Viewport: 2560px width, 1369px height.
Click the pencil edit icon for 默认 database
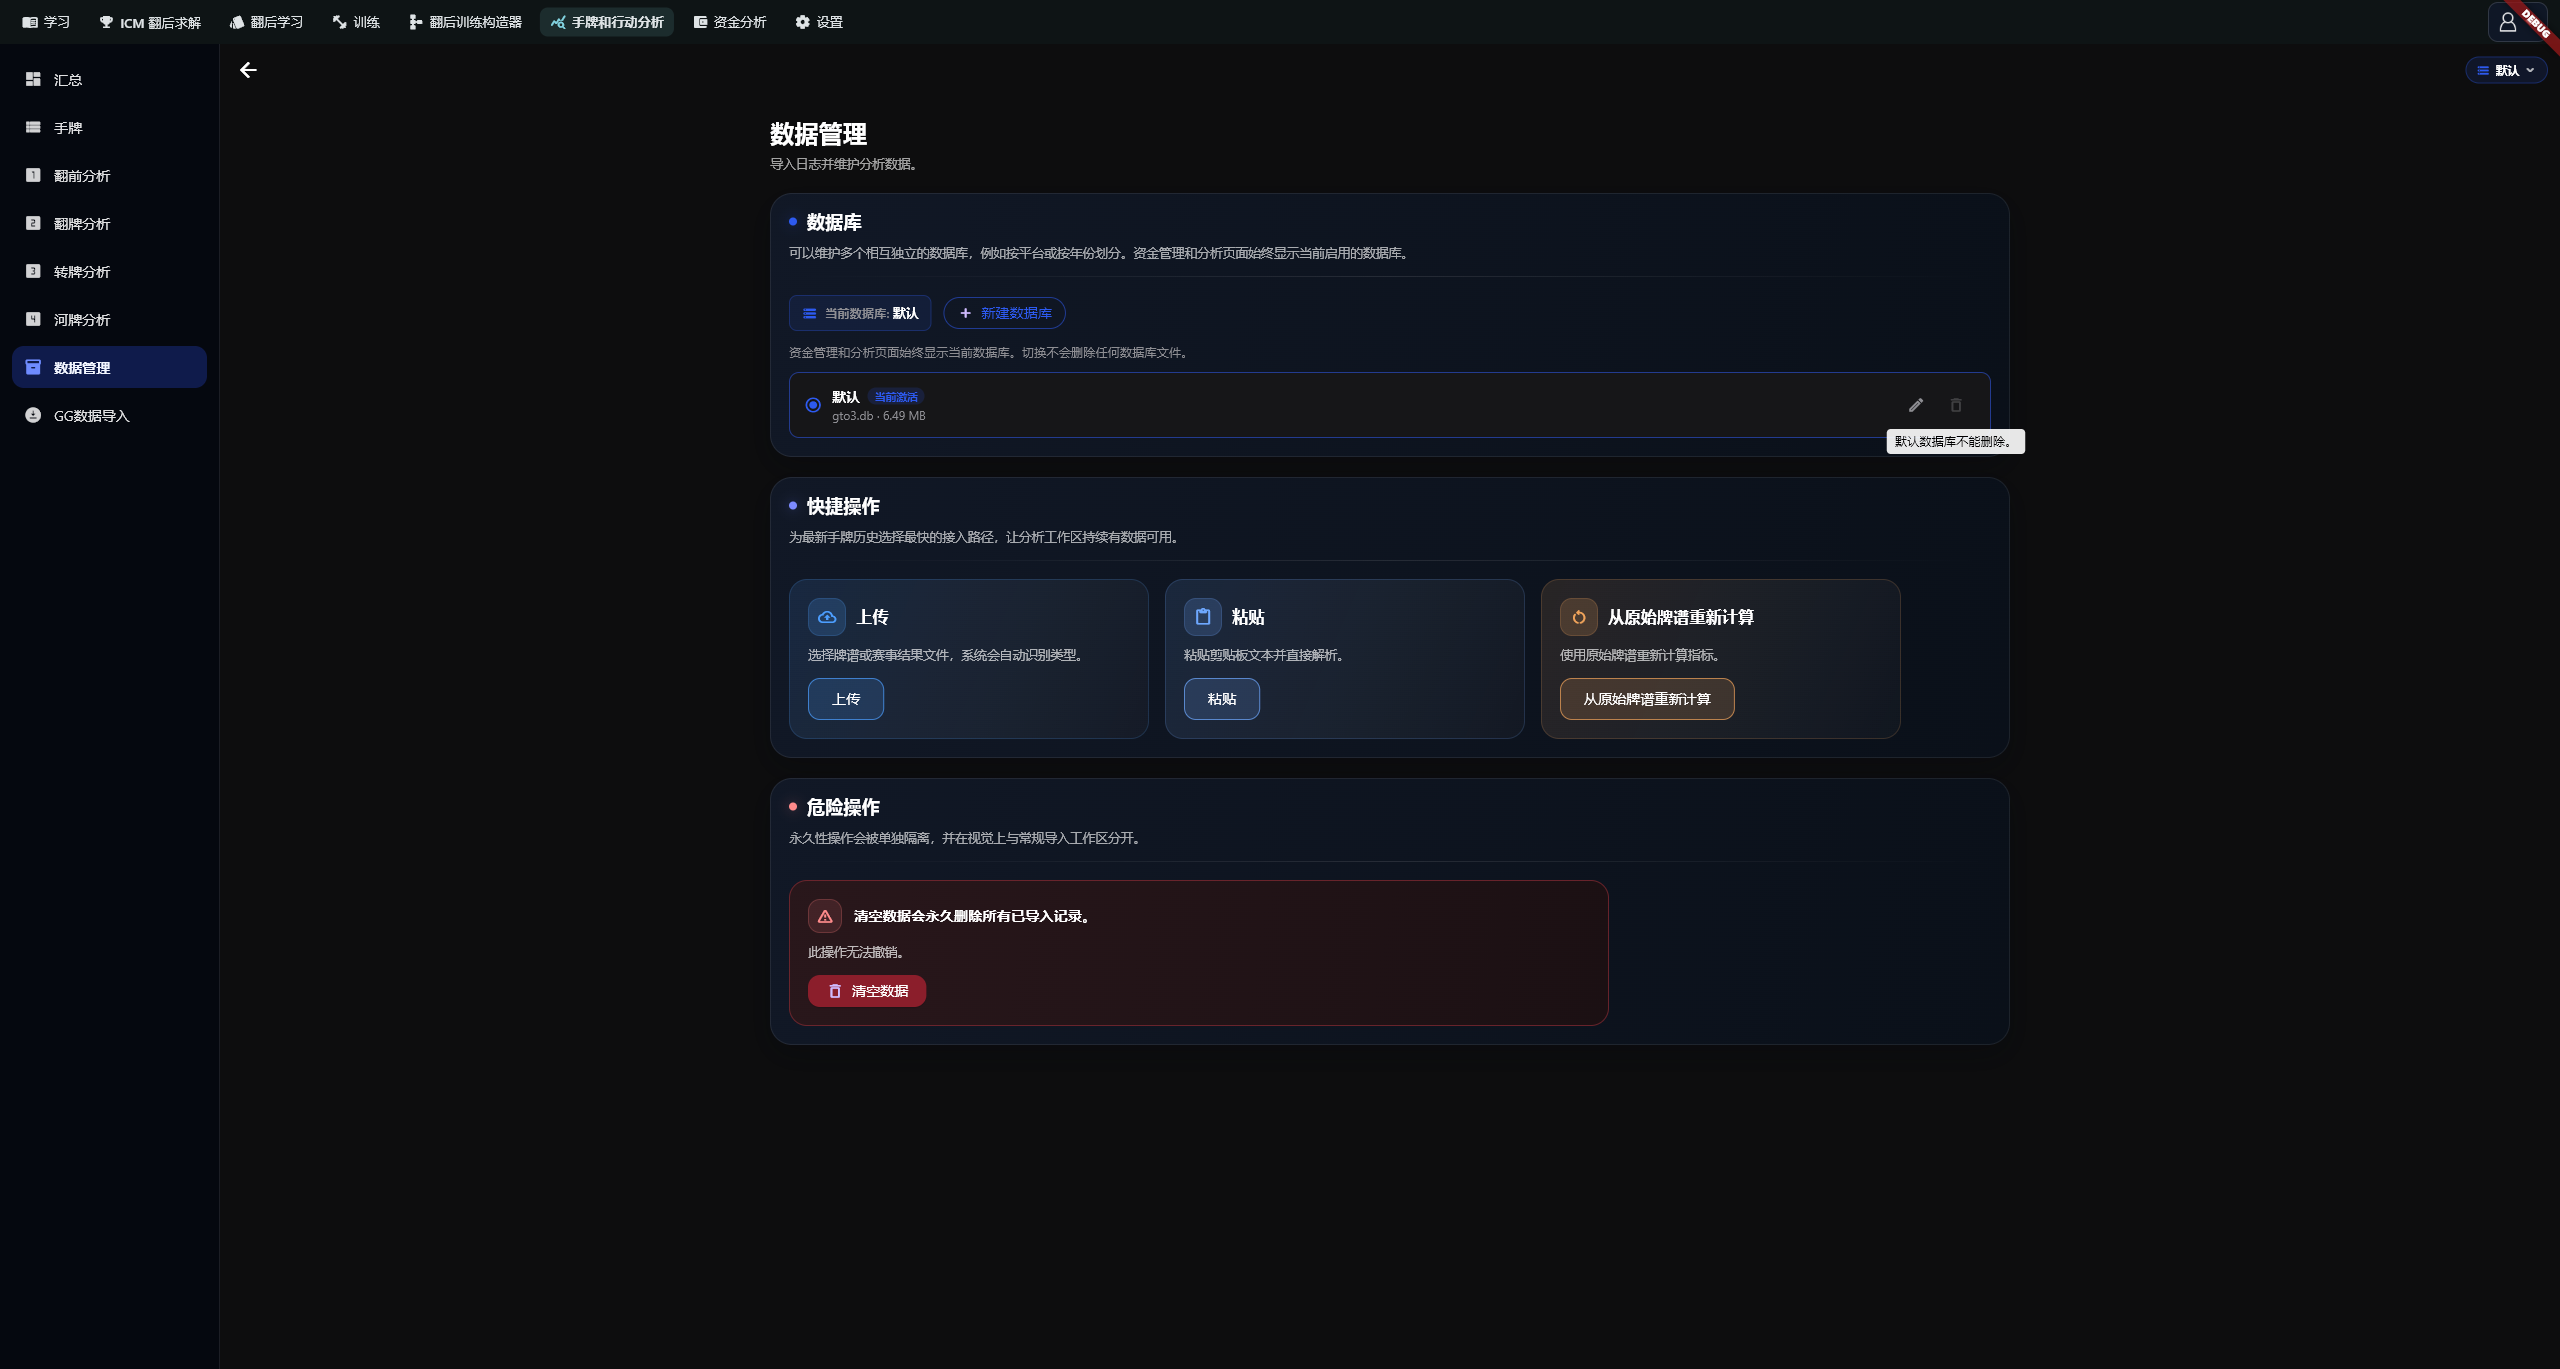(x=1915, y=405)
